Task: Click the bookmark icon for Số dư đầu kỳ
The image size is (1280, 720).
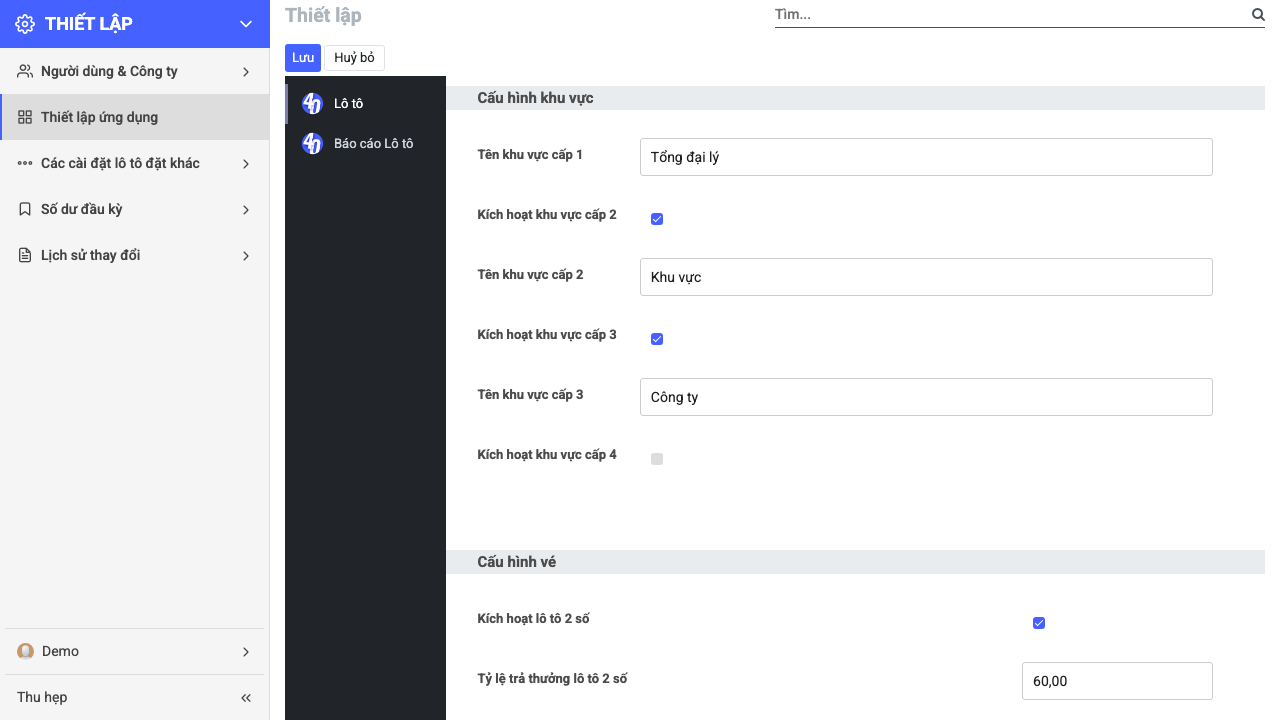Action: (x=25, y=209)
